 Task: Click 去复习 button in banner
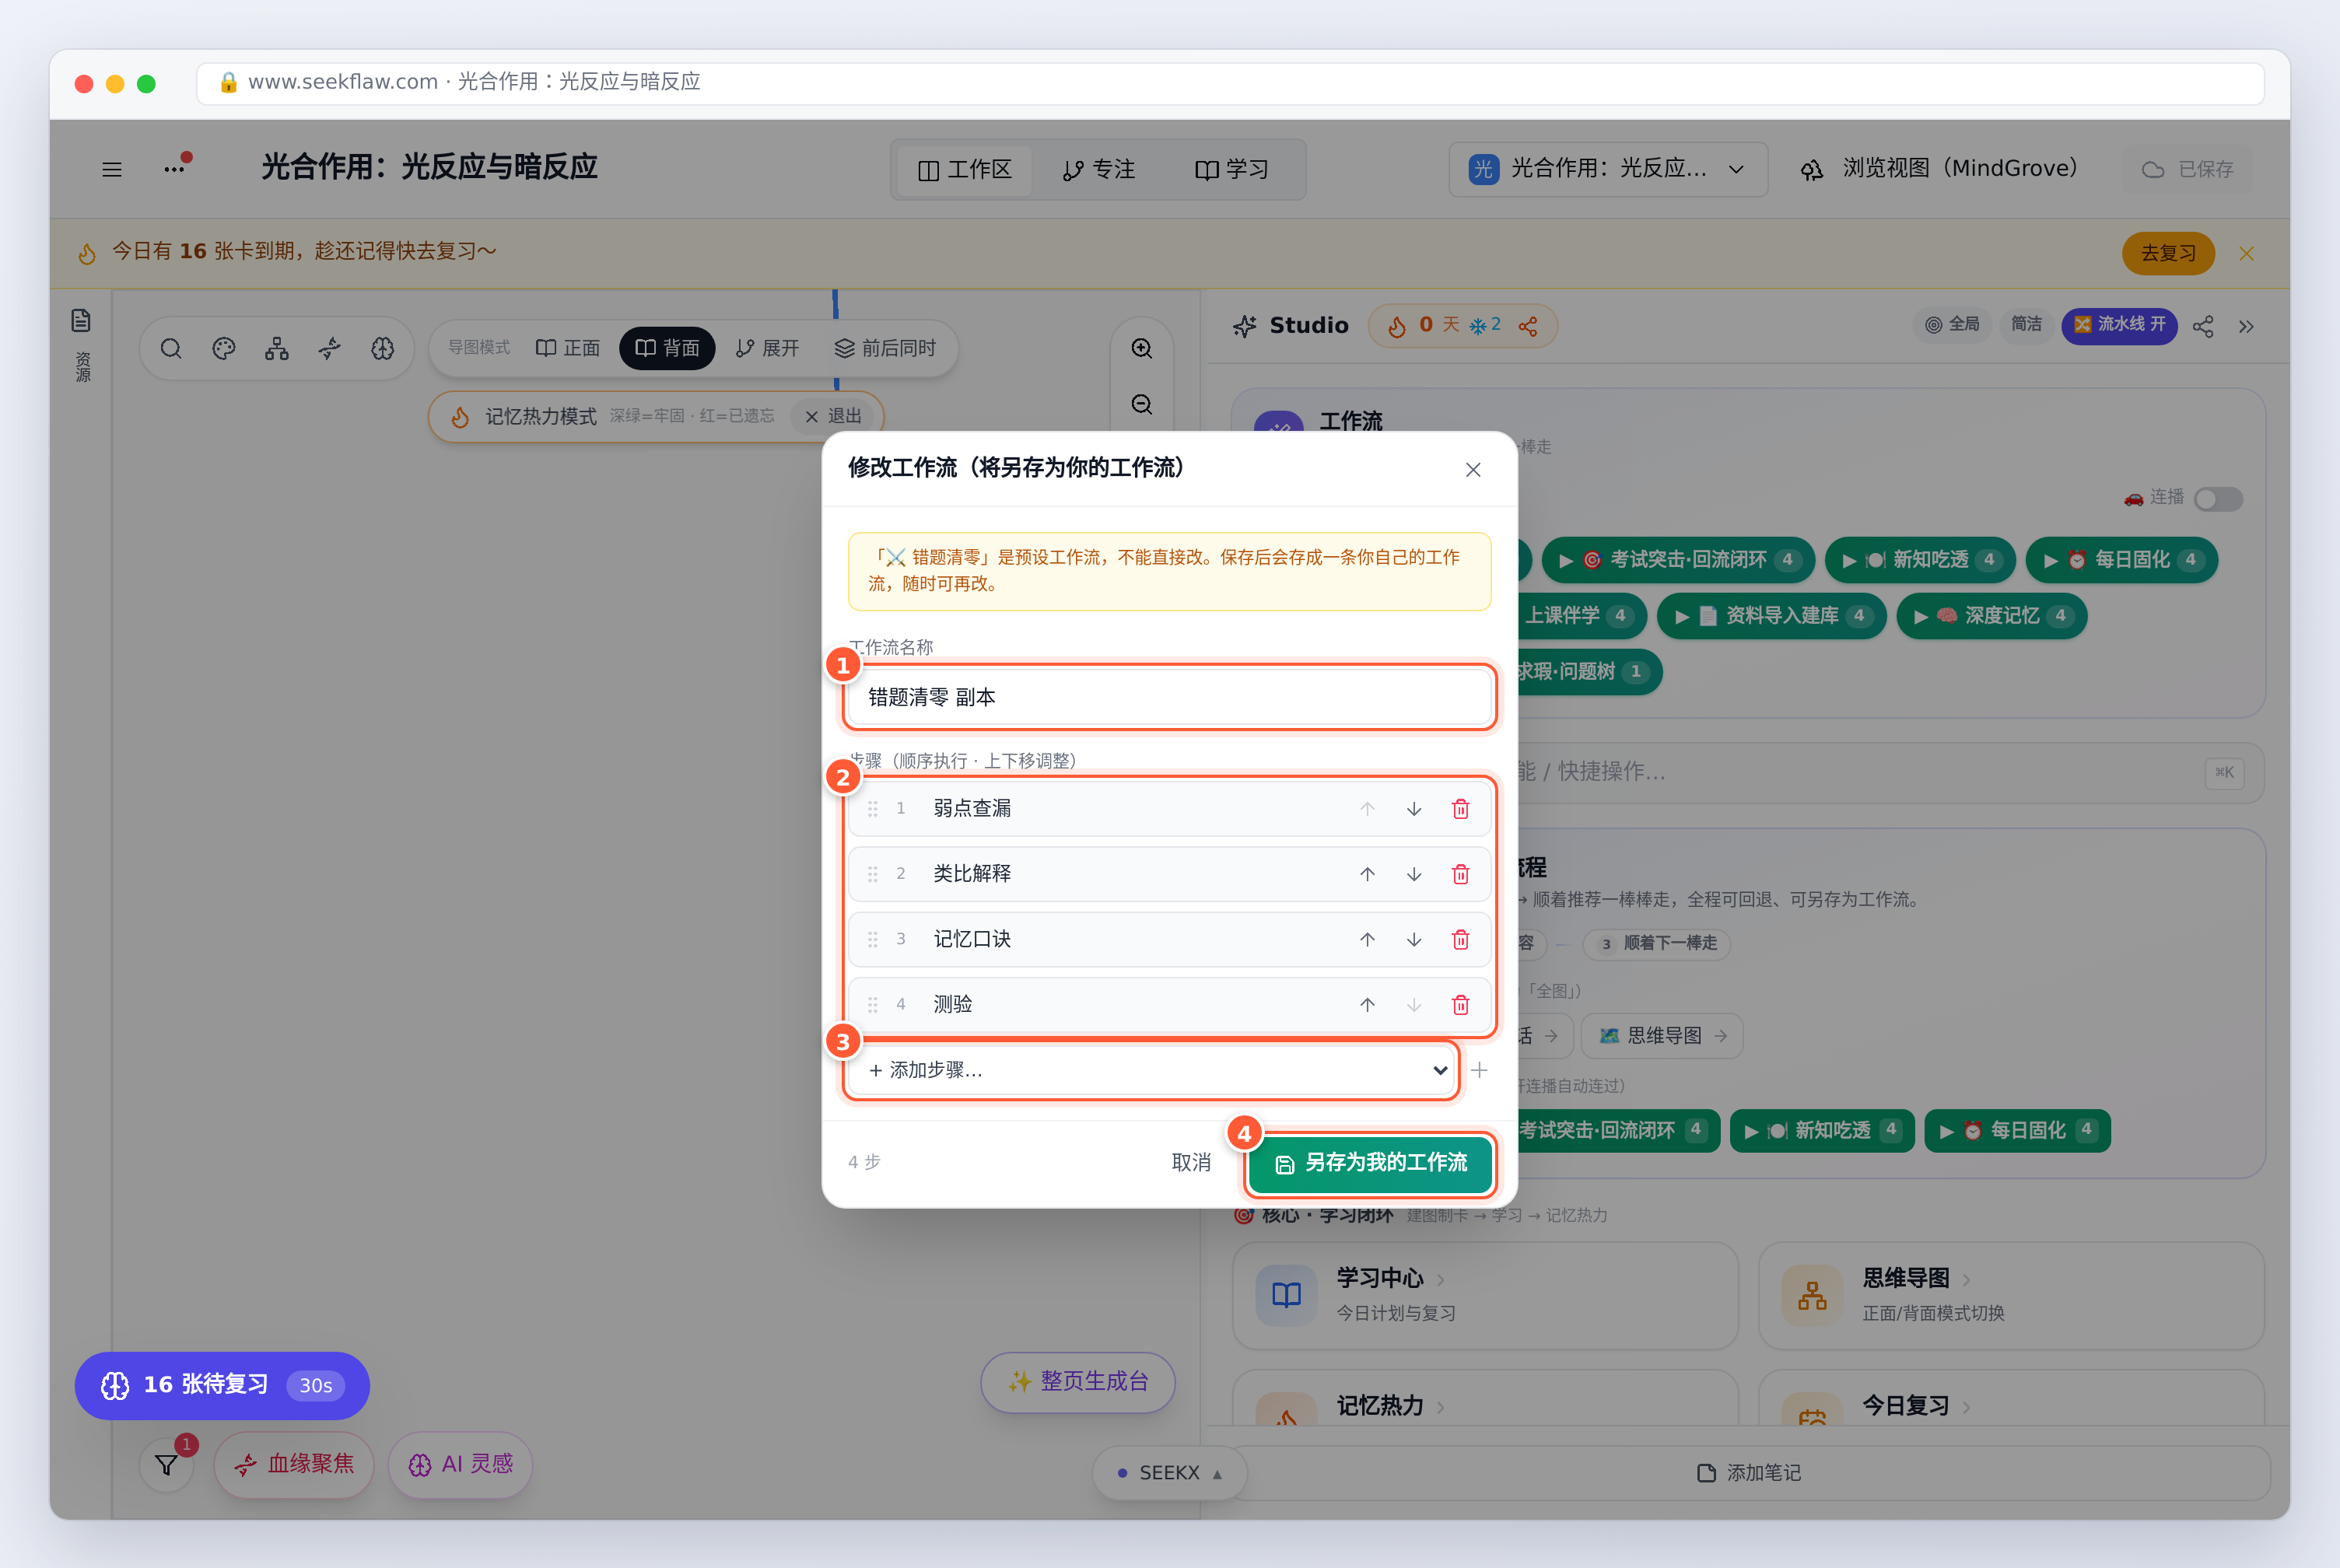pos(2168,253)
